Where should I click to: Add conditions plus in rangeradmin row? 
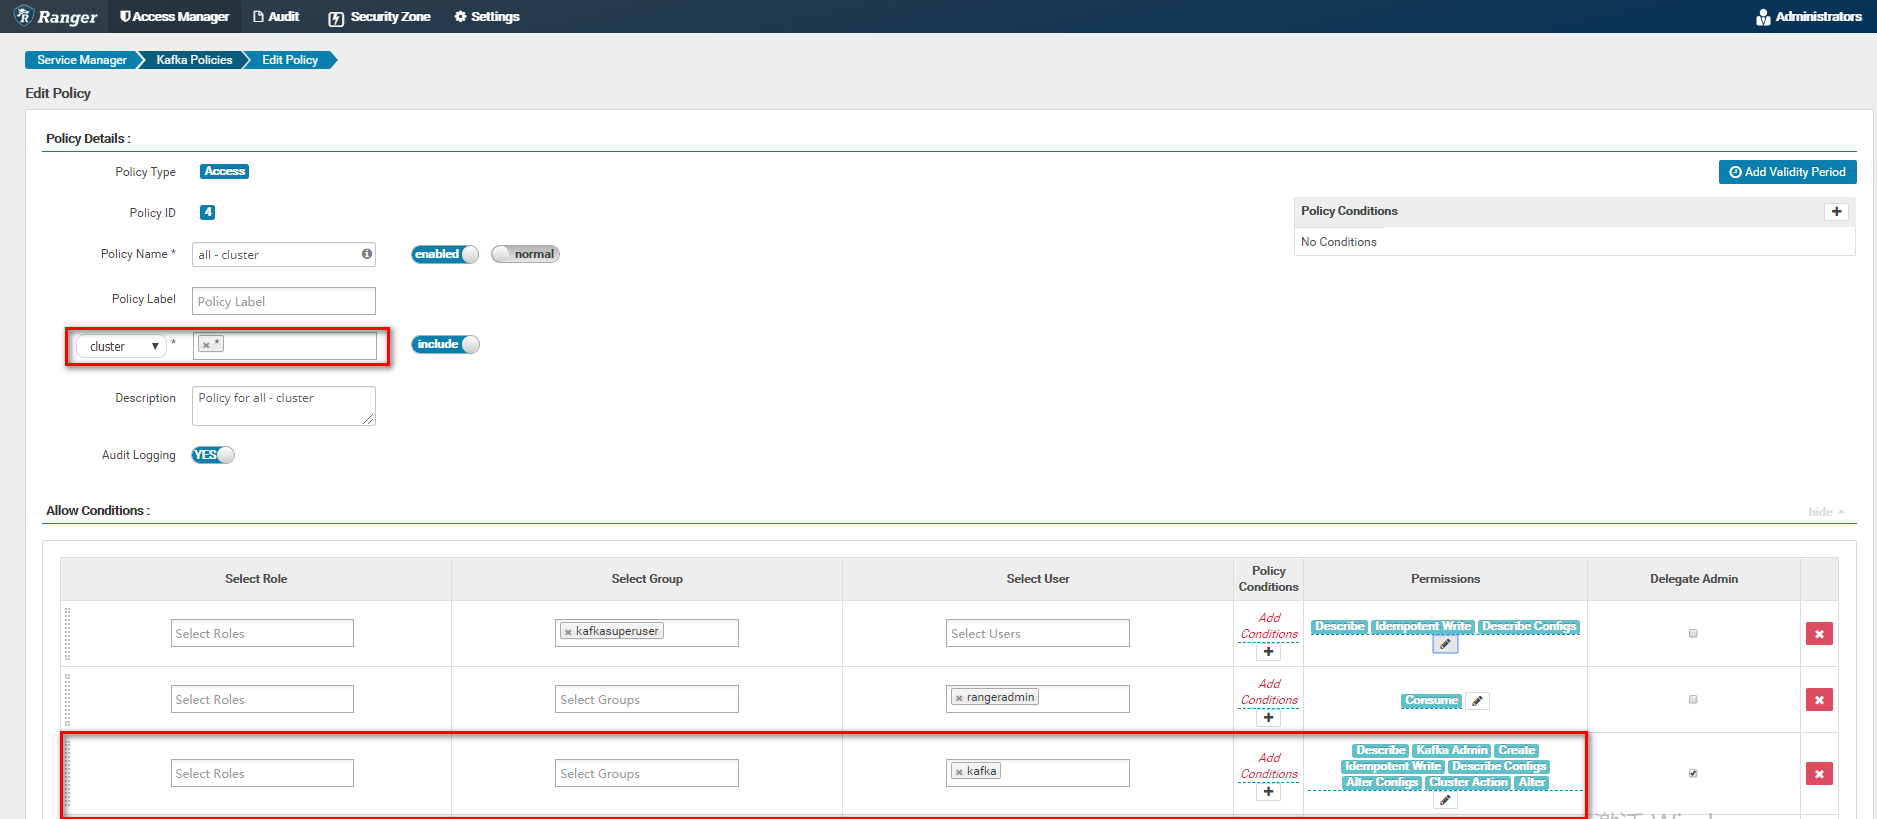tap(1268, 718)
